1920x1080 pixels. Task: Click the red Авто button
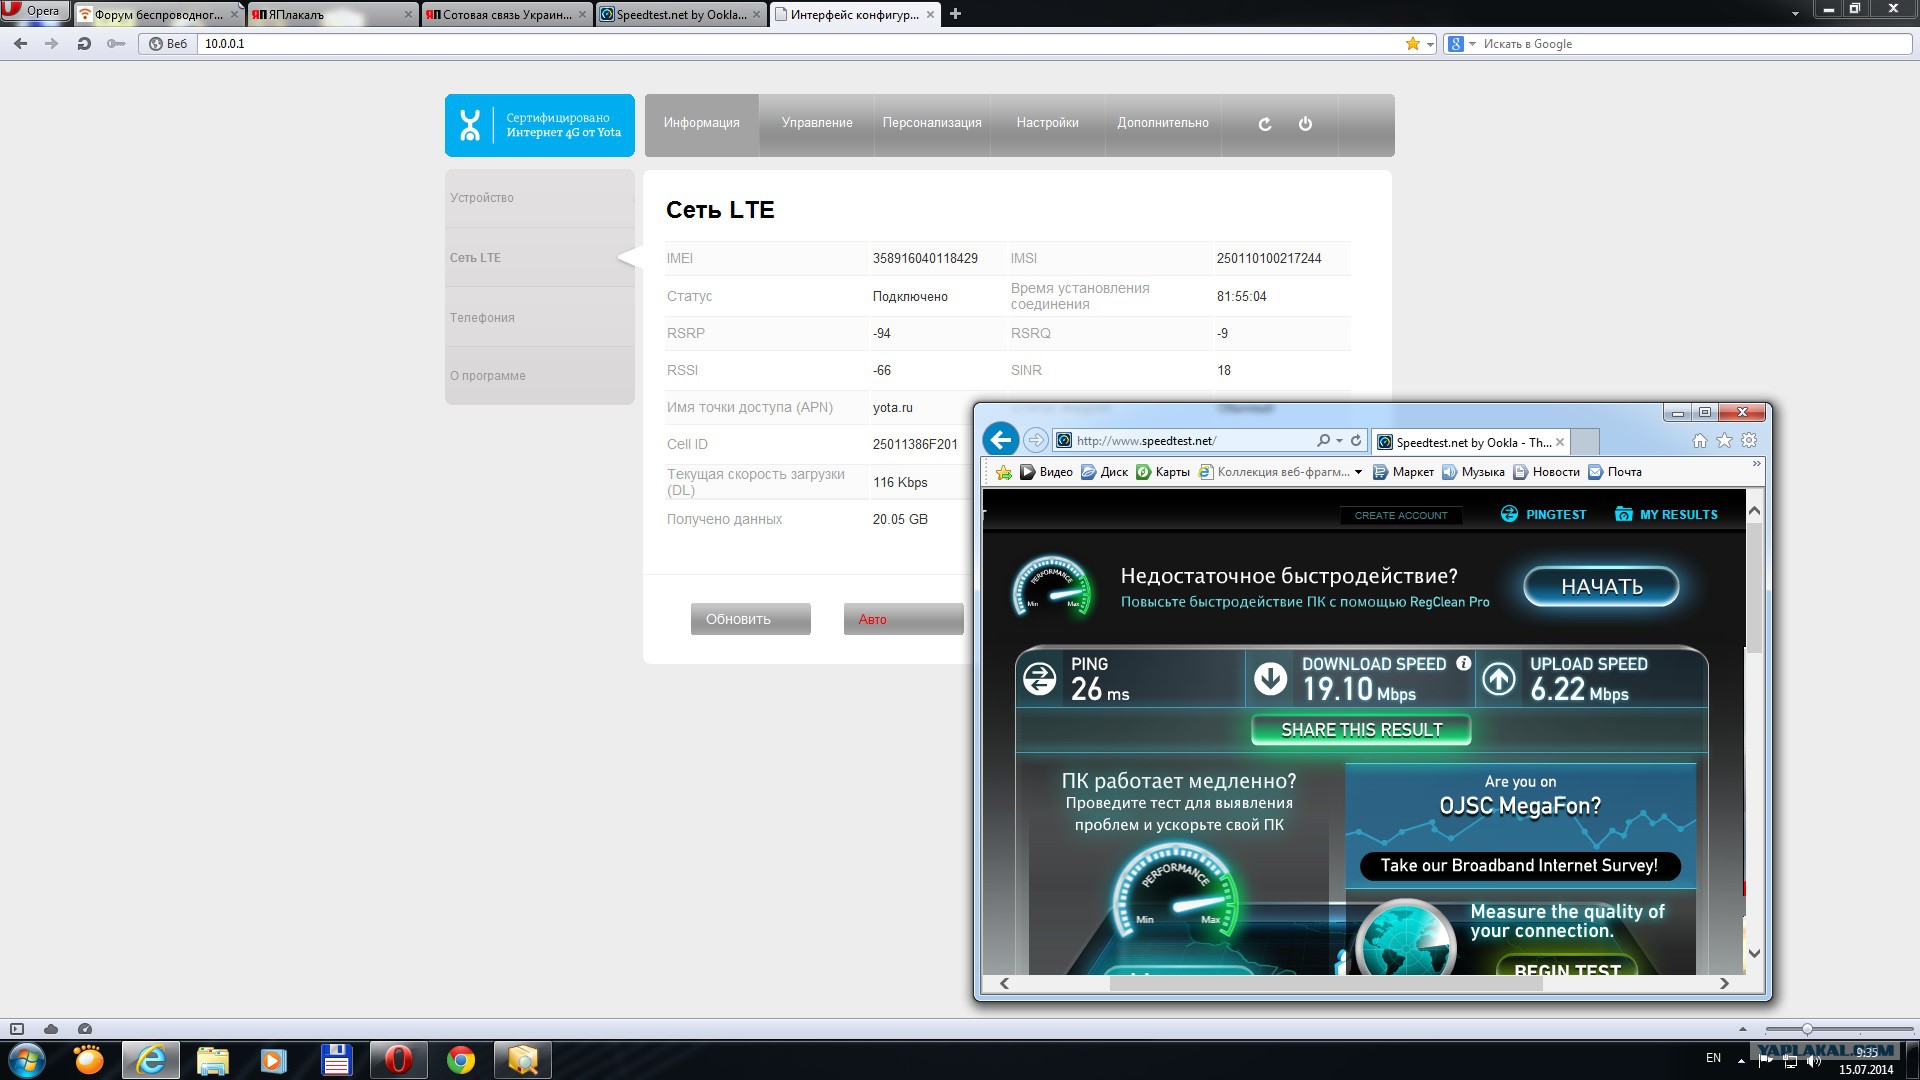903,619
